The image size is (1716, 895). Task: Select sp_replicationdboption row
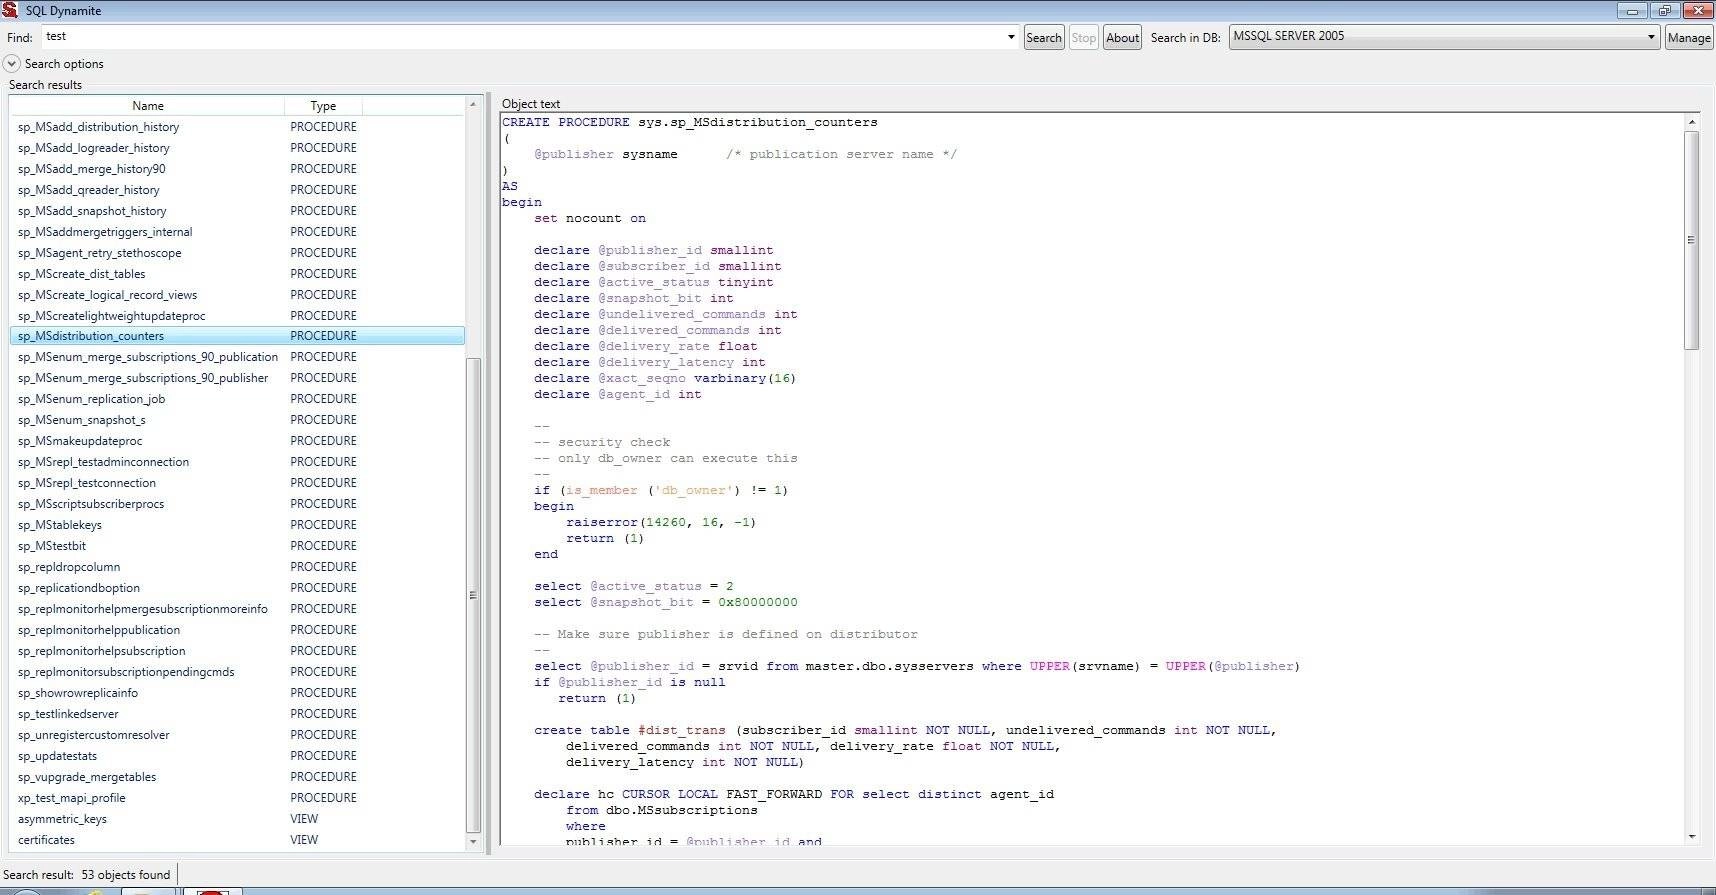pyautogui.click(x=238, y=588)
